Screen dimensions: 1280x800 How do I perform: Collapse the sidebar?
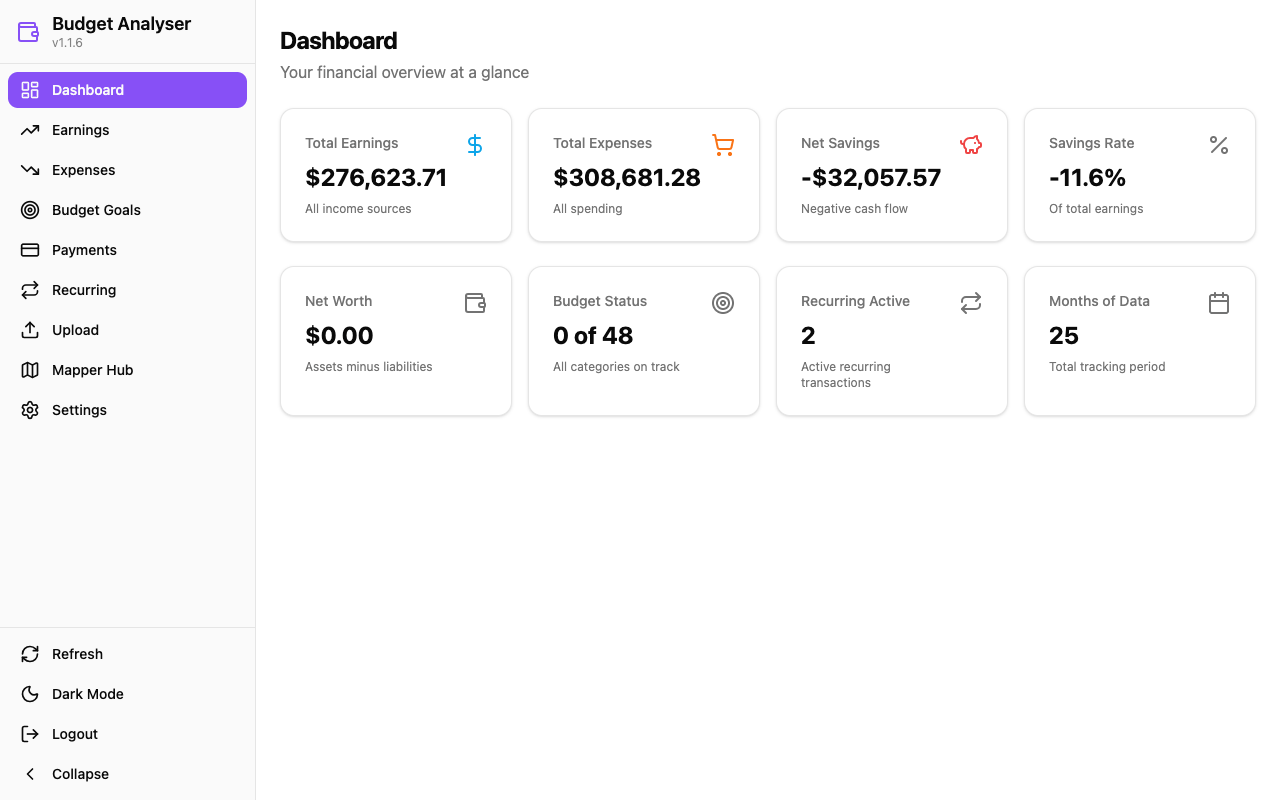click(x=79, y=774)
